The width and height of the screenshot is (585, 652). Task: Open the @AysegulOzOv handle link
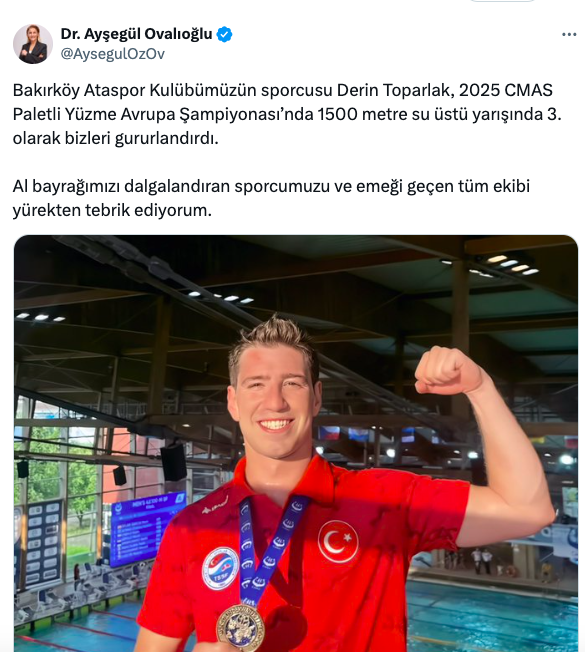pyautogui.click(x=113, y=54)
